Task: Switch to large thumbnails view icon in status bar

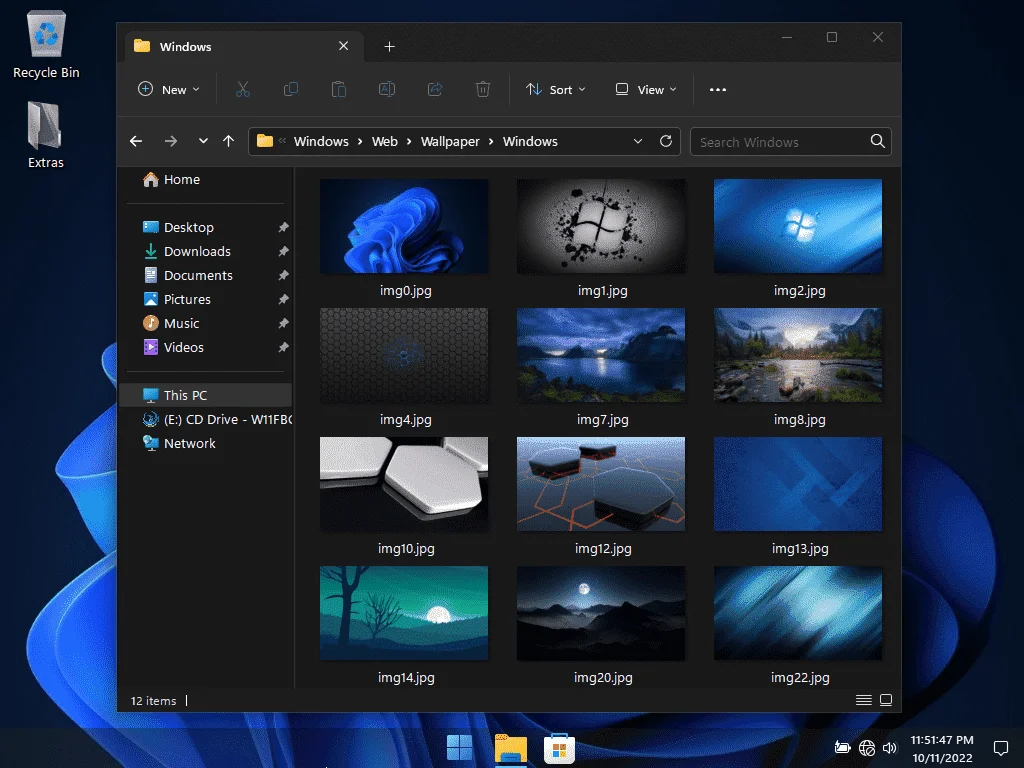Action: [886, 700]
